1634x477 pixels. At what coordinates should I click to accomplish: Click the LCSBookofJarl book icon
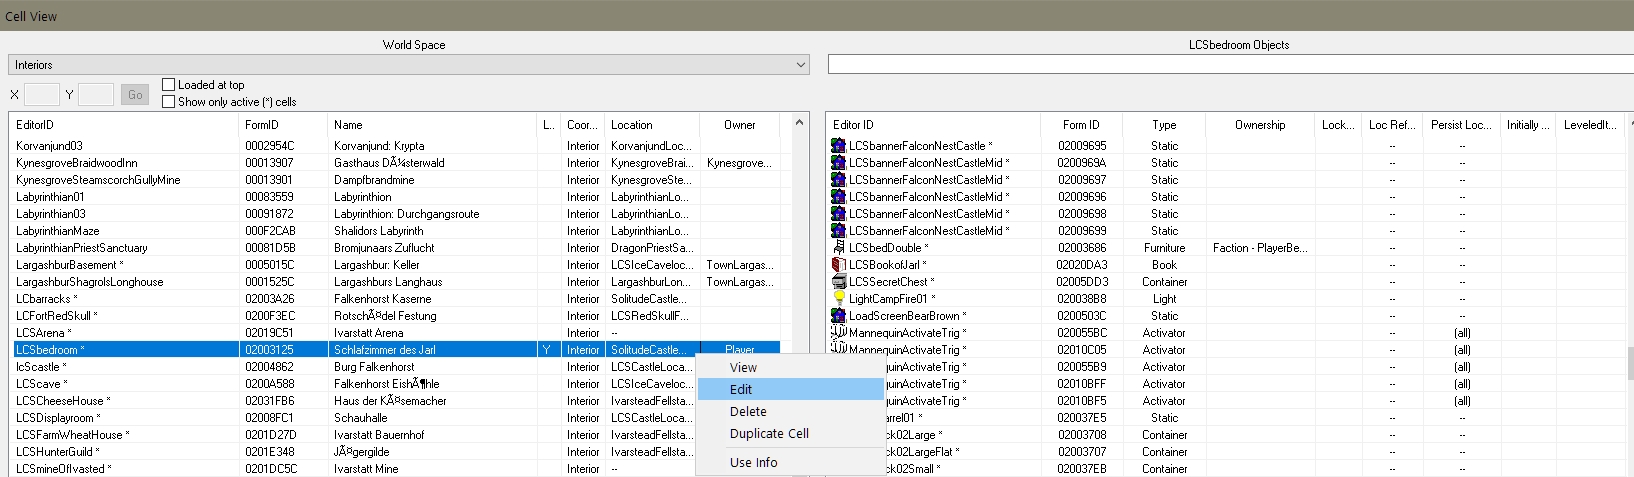(838, 265)
